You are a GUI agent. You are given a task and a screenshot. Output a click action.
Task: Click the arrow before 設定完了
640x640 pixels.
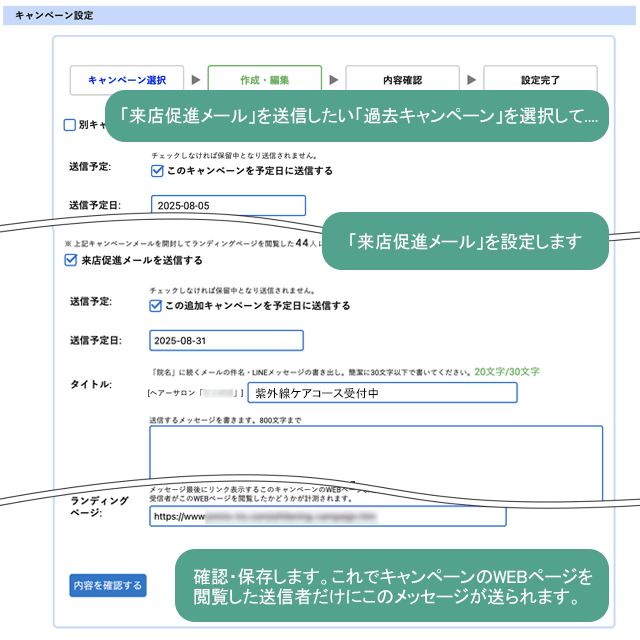[x=471, y=80]
